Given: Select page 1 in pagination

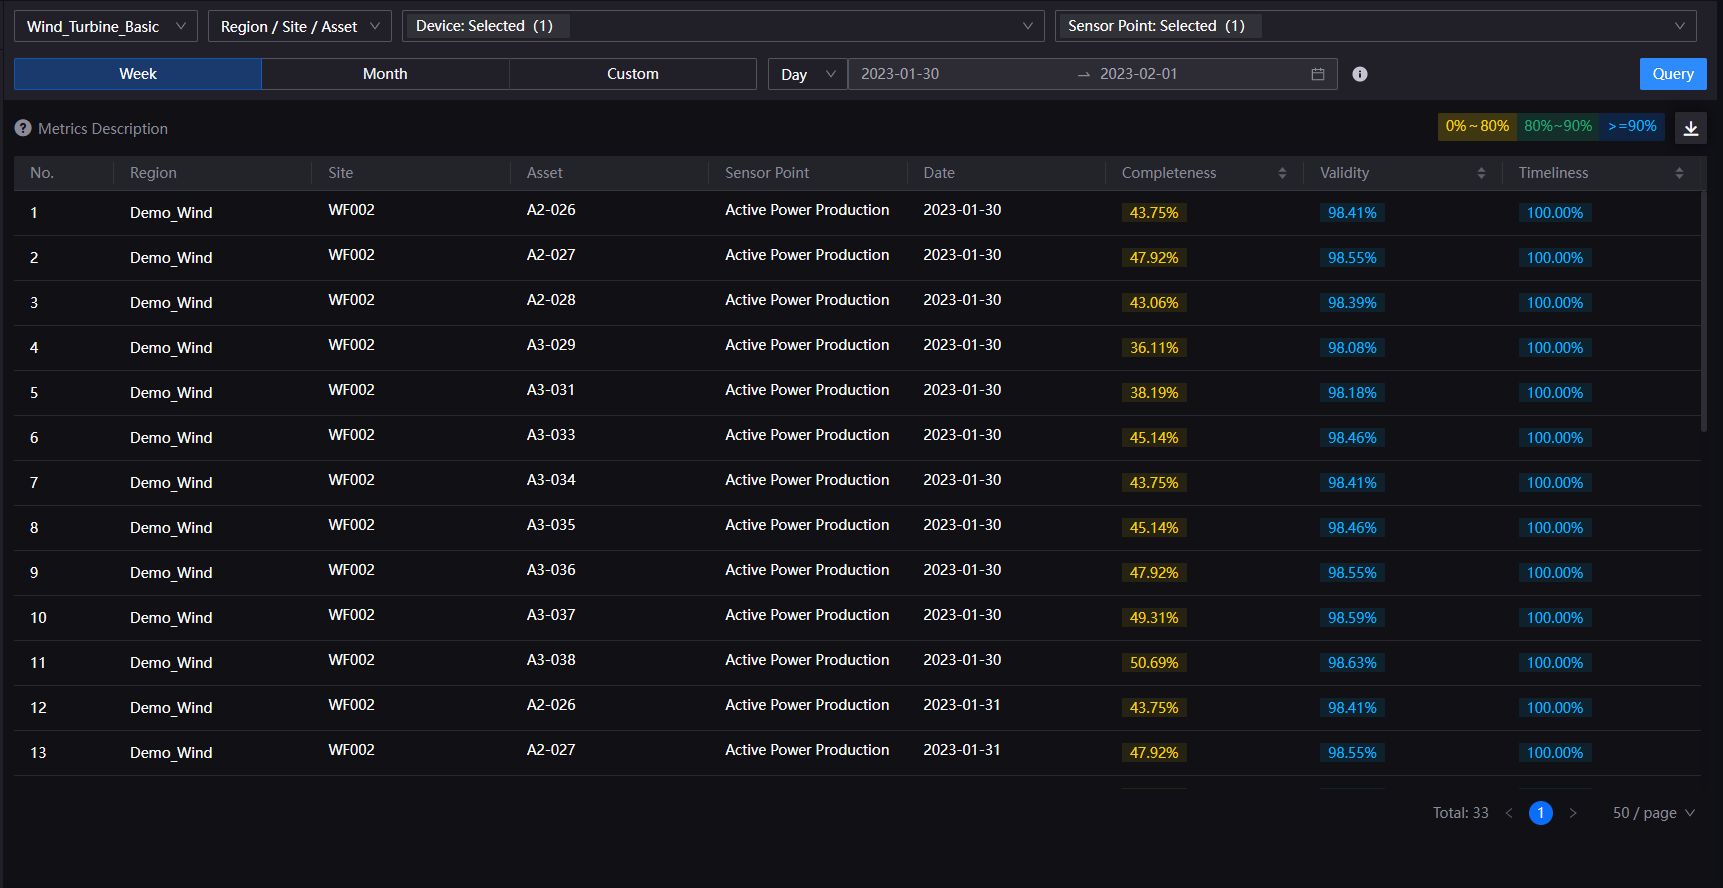Looking at the screenshot, I should click(1541, 813).
